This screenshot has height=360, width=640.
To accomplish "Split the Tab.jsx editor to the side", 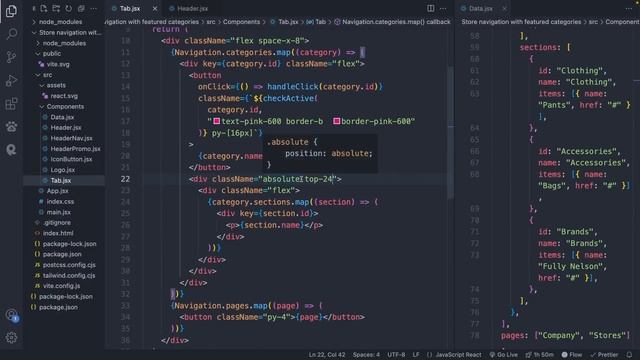I will [x=431, y=8].
